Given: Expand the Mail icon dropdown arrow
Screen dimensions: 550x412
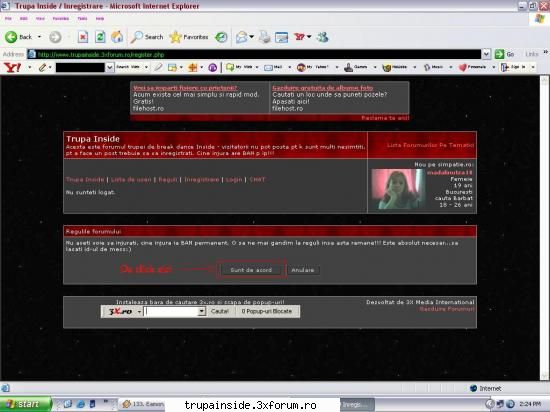Looking at the screenshot, I should coord(251,36).
